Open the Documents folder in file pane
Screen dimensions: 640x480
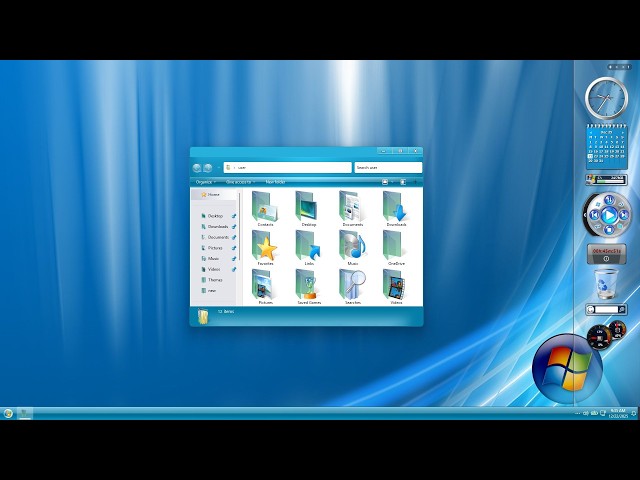pos(353,209)
